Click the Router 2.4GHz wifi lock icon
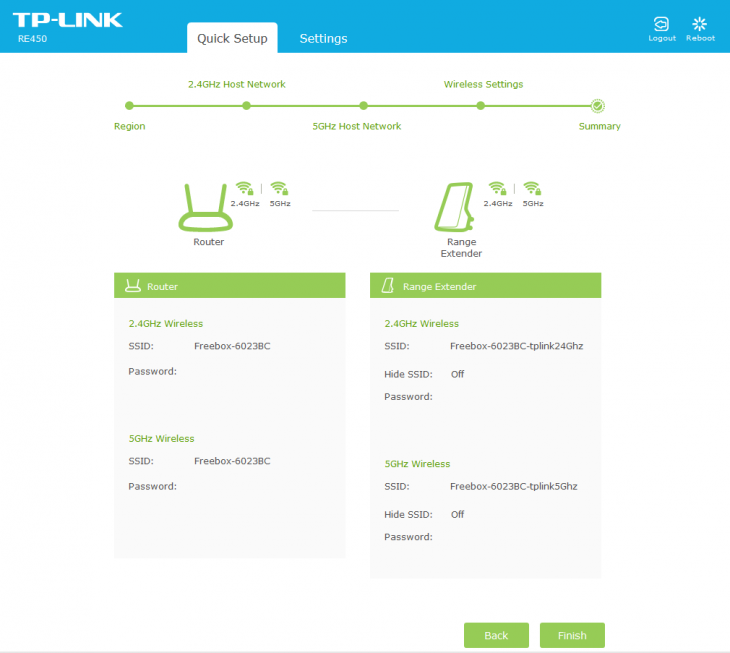Viewport: 730px width, 653px height. pyautogui.click(x=244, y=188)
